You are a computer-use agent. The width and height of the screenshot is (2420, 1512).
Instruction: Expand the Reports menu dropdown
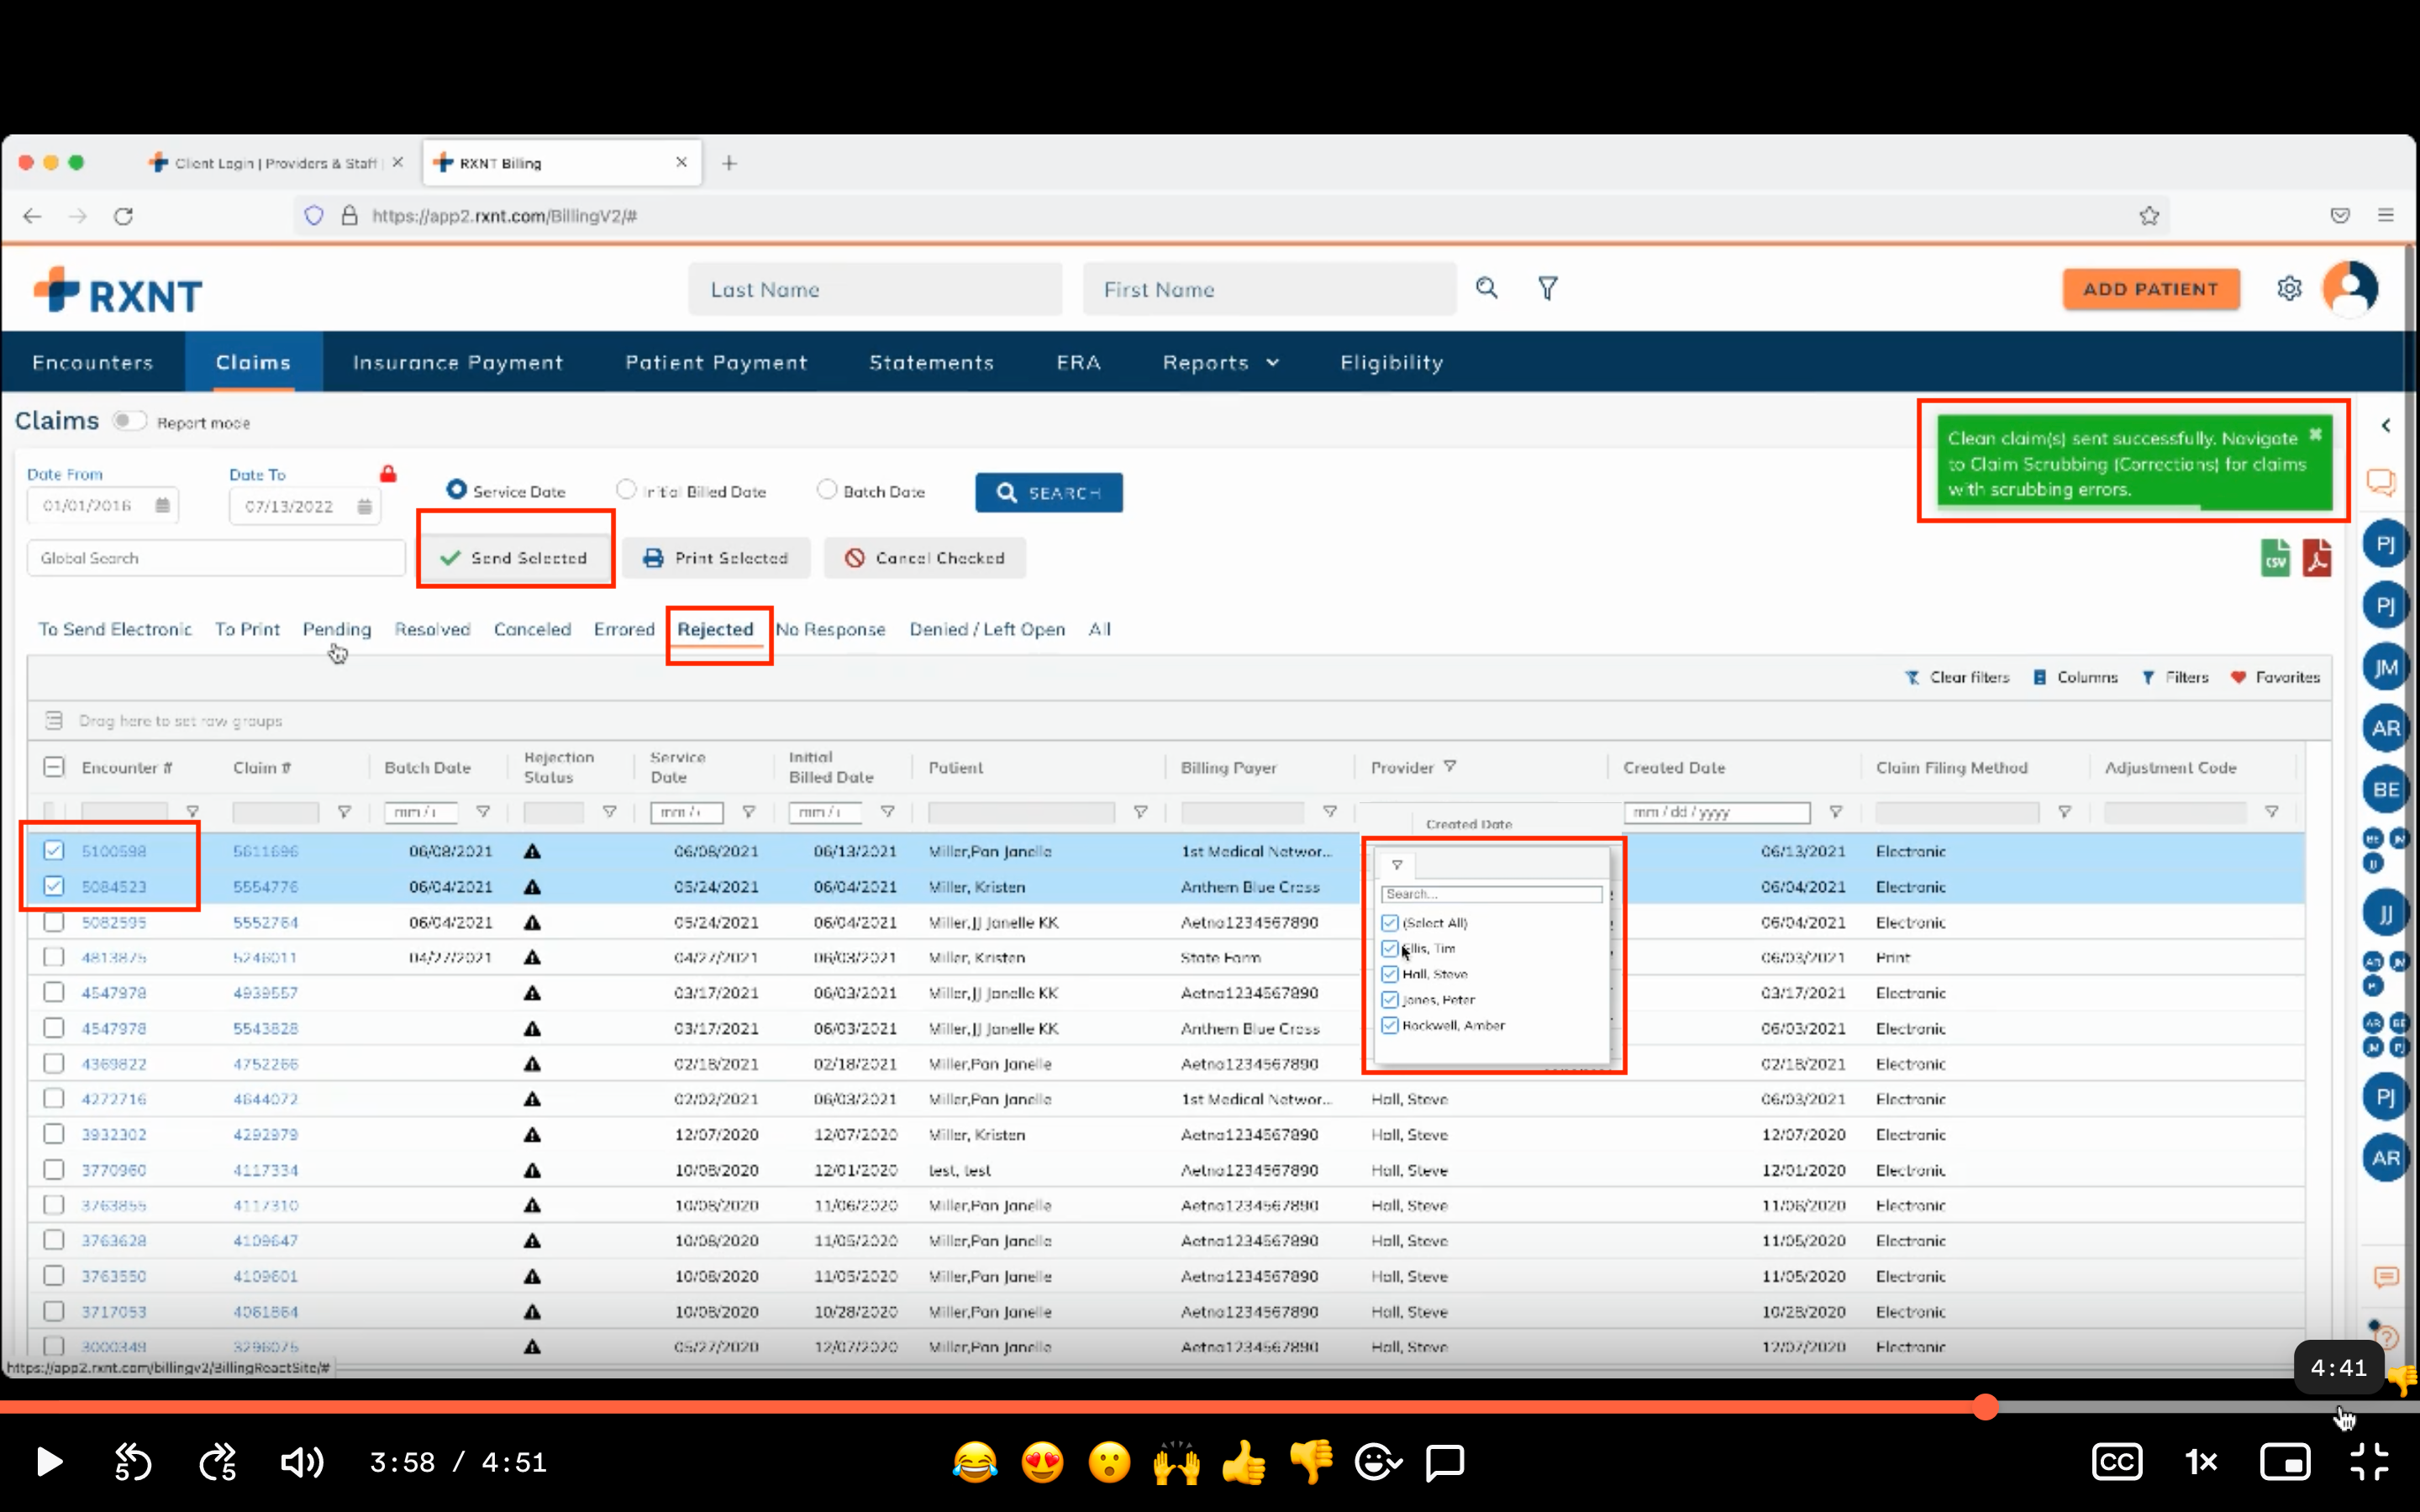[x=1220, y=363]
